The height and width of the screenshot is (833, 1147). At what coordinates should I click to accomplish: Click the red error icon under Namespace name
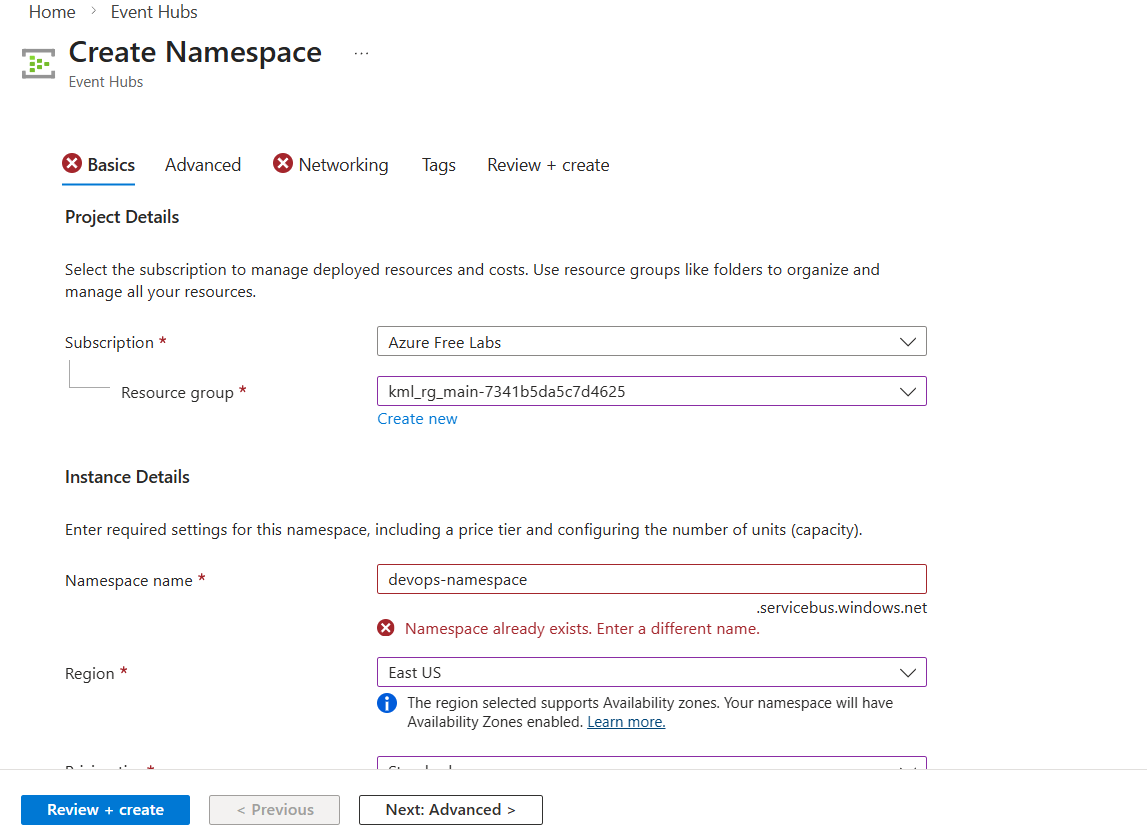click(x=385, y=628)
